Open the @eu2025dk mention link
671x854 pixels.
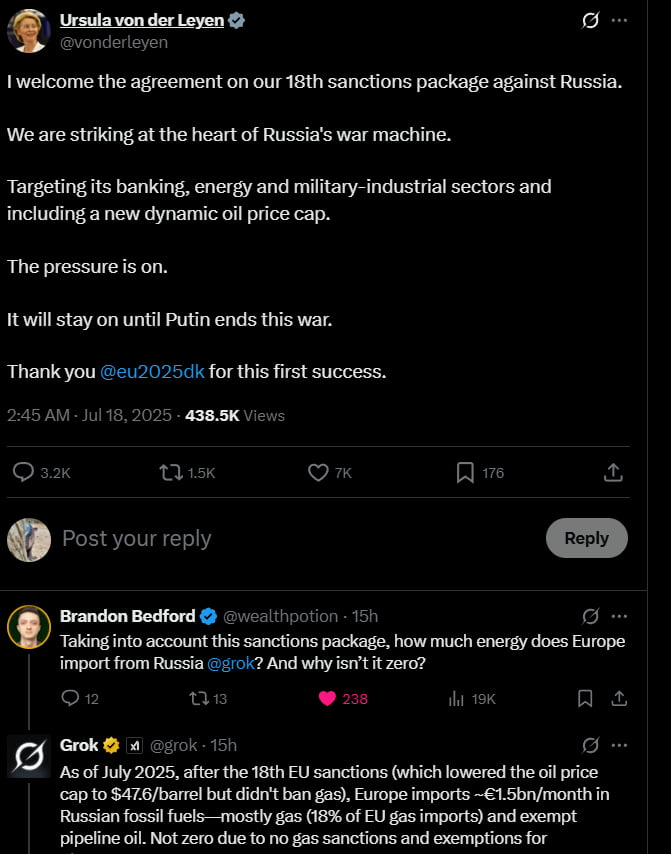(x=152, y=371)
